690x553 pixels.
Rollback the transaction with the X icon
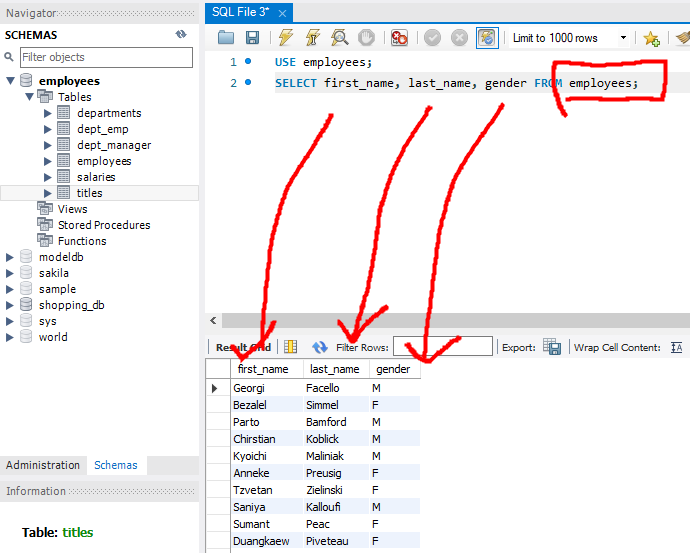(459, 38)
